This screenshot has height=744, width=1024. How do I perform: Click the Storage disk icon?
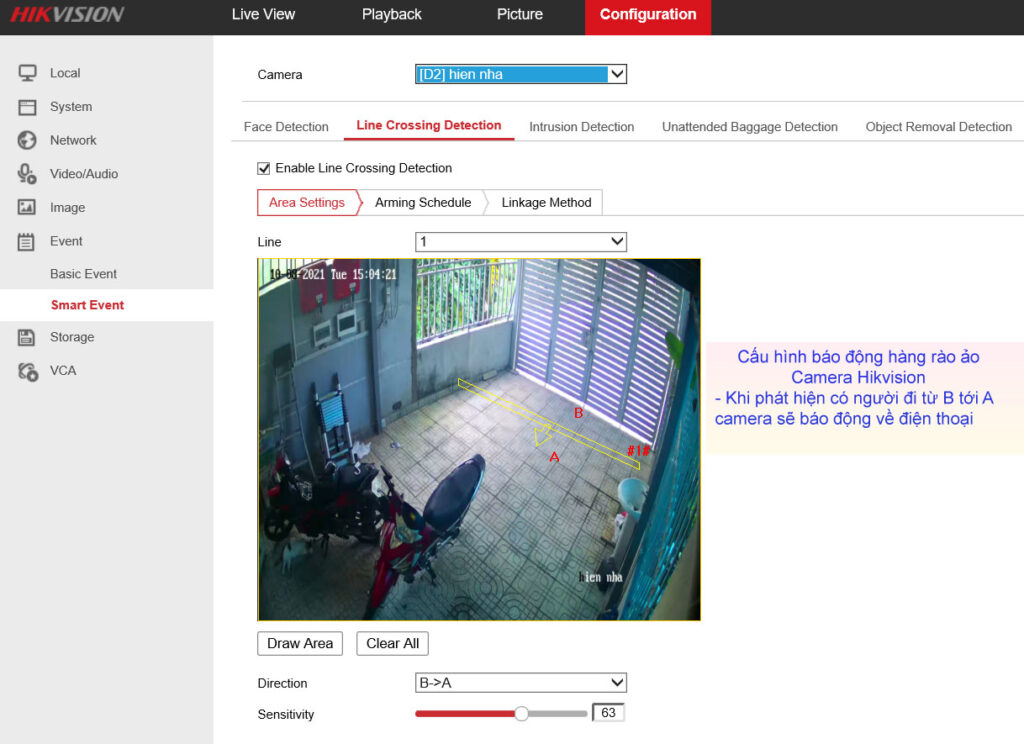tap(28, 338)
